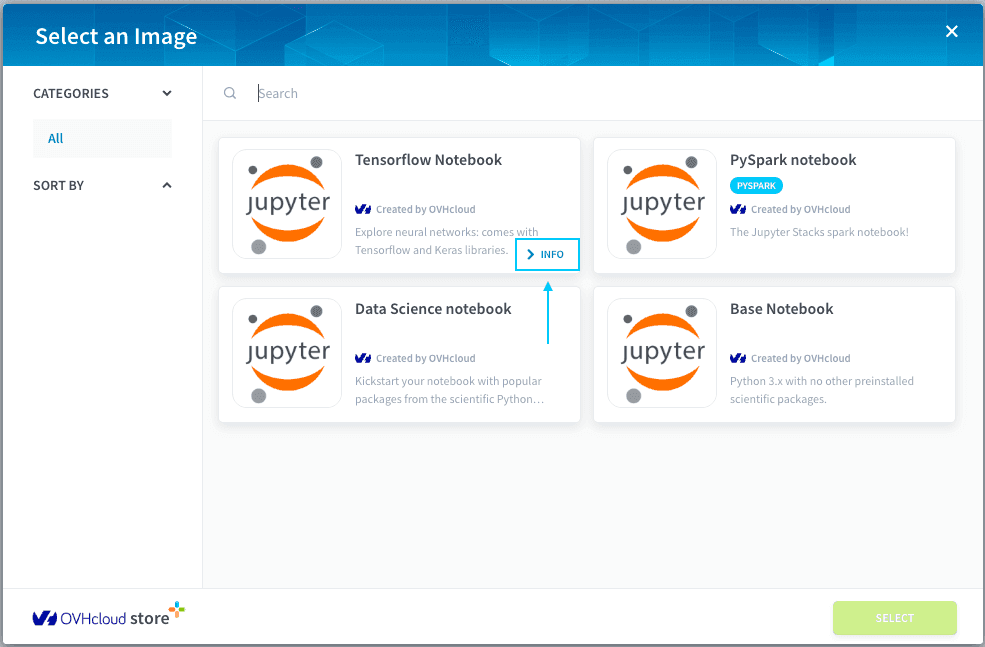Click Created by OVHcloud under Tensorflow Notebook

tap(426, 209)
